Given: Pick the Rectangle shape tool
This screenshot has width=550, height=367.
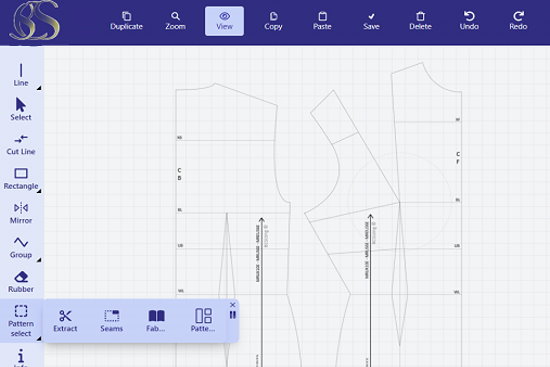Looking at the screenshot, I should click(21, 178).
